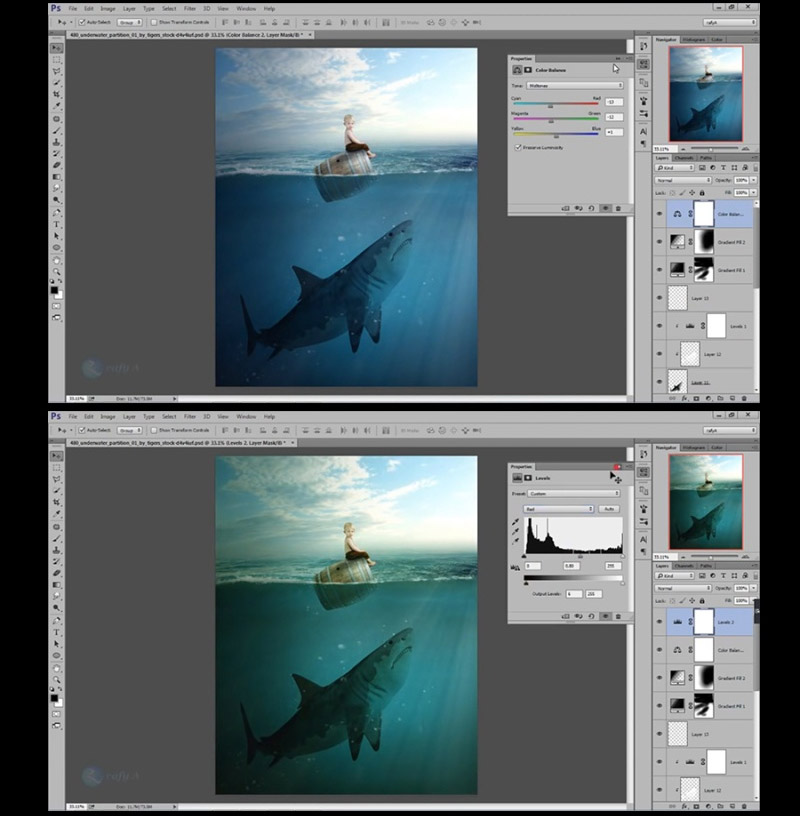Pick the Eyedropper tool in the Levels window toolbar

pyautogui.click(x=56, y=514)
